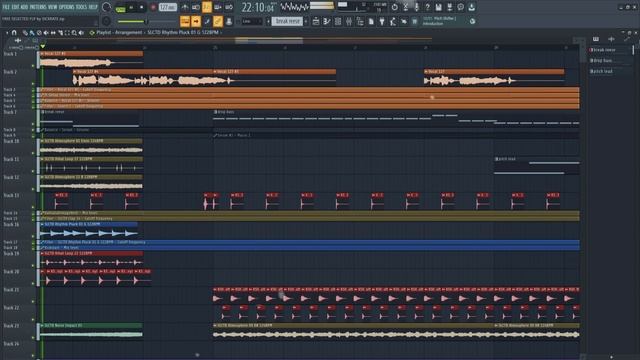This screenshot has height=360, width=640.
Task: Click the master volume knob
Action: (x=107, y=7)
